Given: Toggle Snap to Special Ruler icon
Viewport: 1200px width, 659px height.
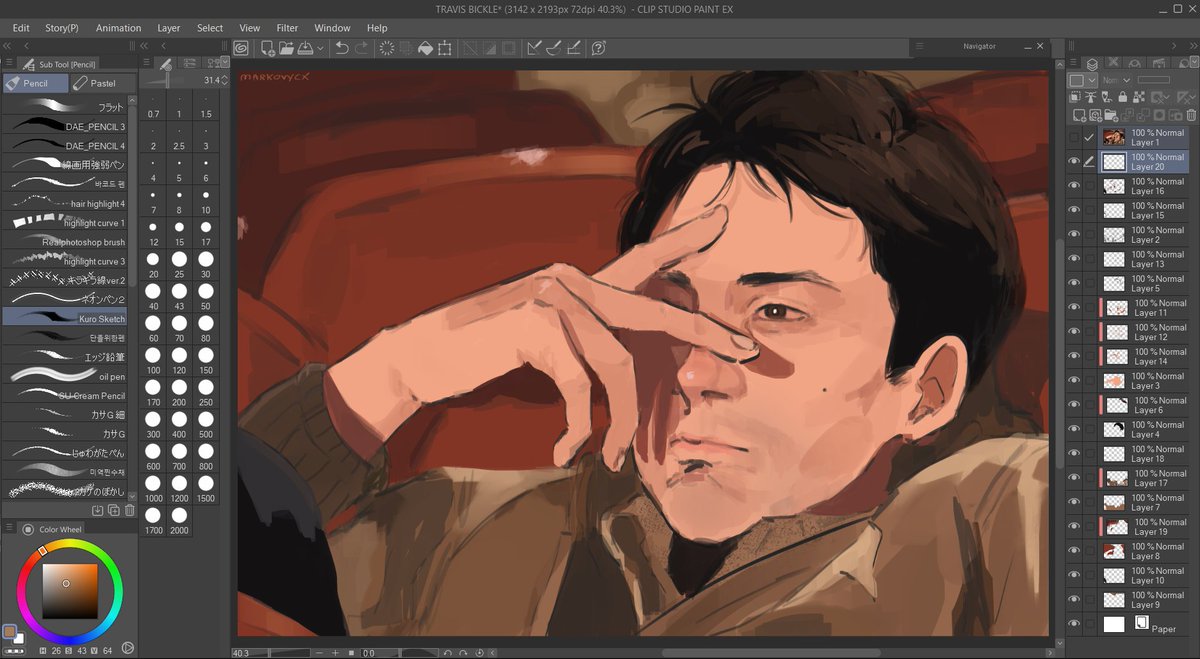Looking at the screenshot, I should click(x=554, y=48).
